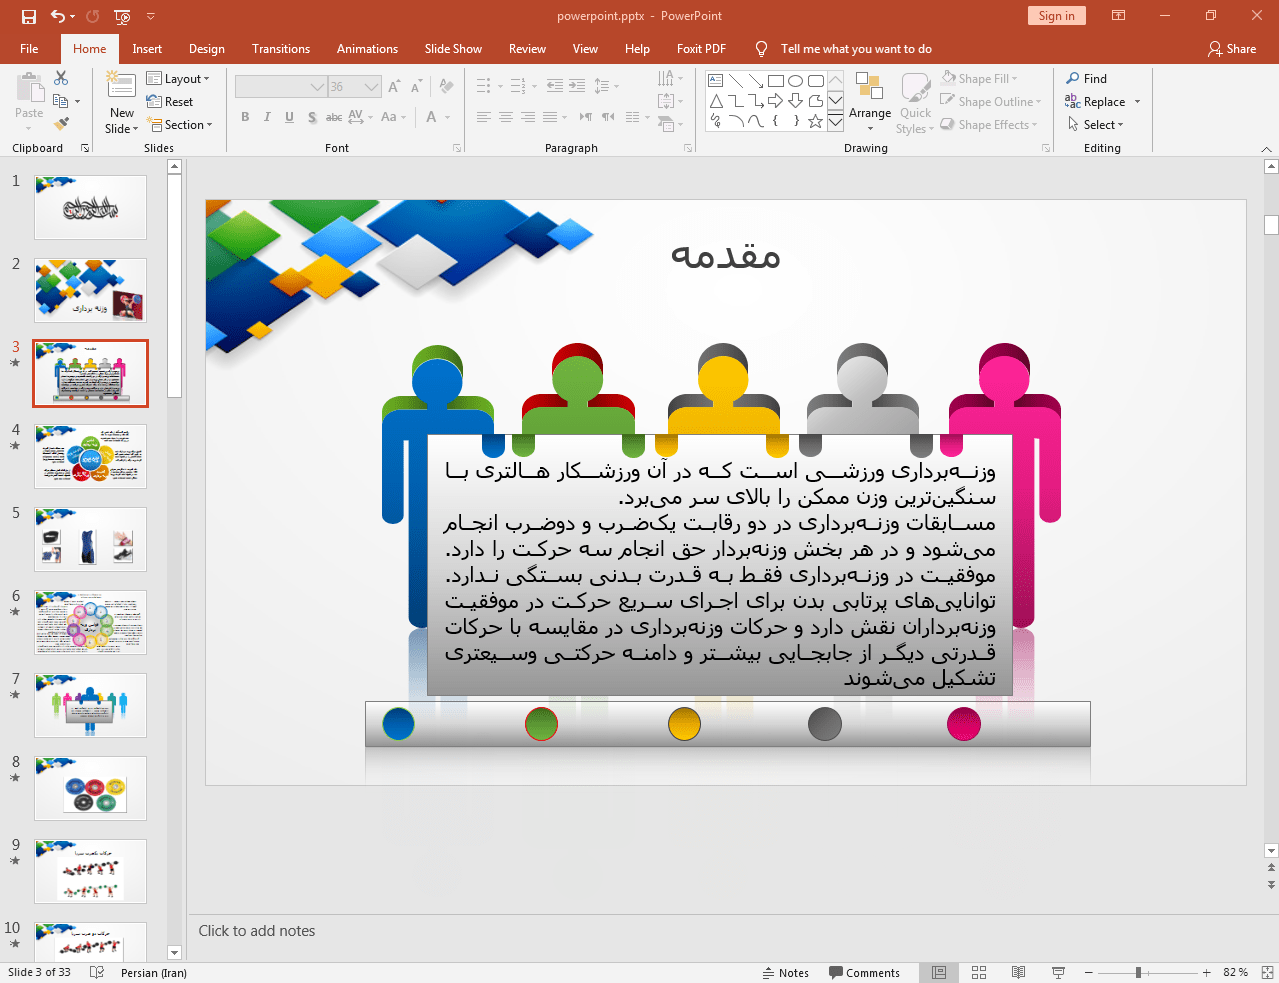Image resolution: width=1279 pixels, height=983 pixels.
Task: Start Slide Show from the status bar
Action: (x=1058, y=972)
